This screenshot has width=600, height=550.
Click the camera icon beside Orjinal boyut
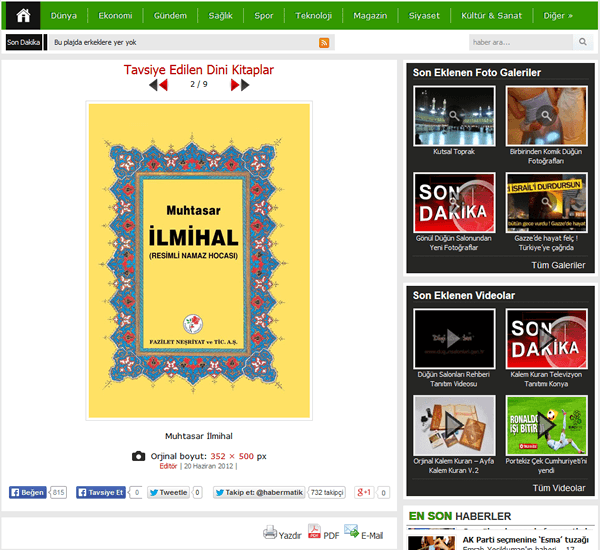click(x=138, y=456)
